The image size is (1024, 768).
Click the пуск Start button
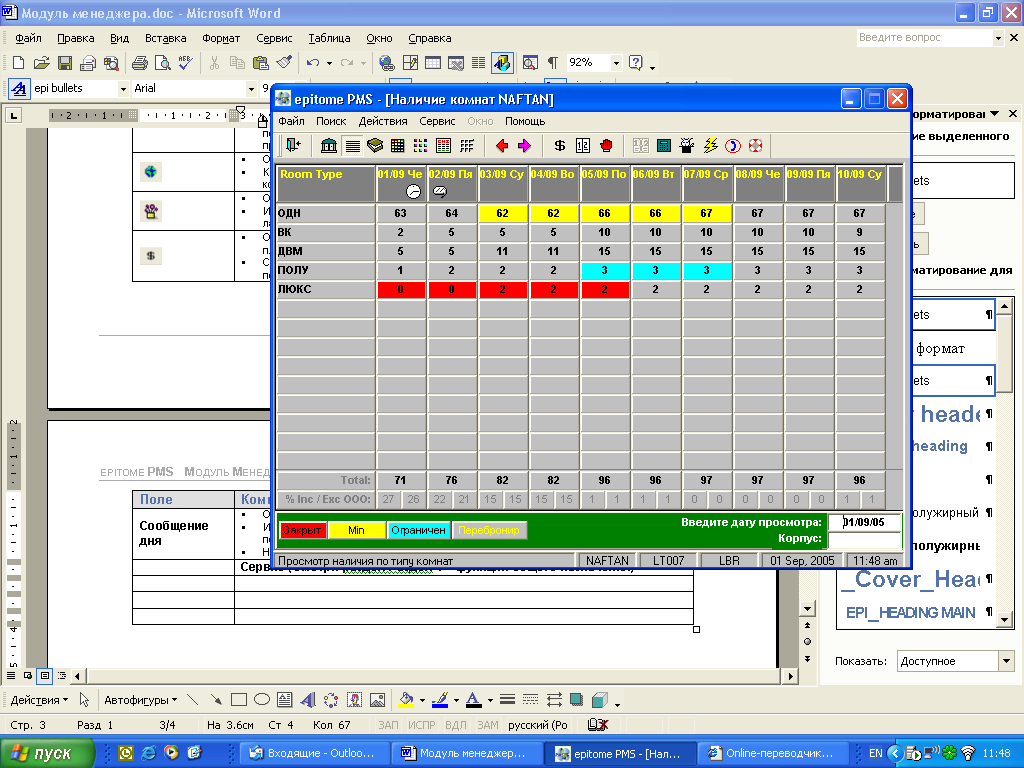[x=46, y=753]
